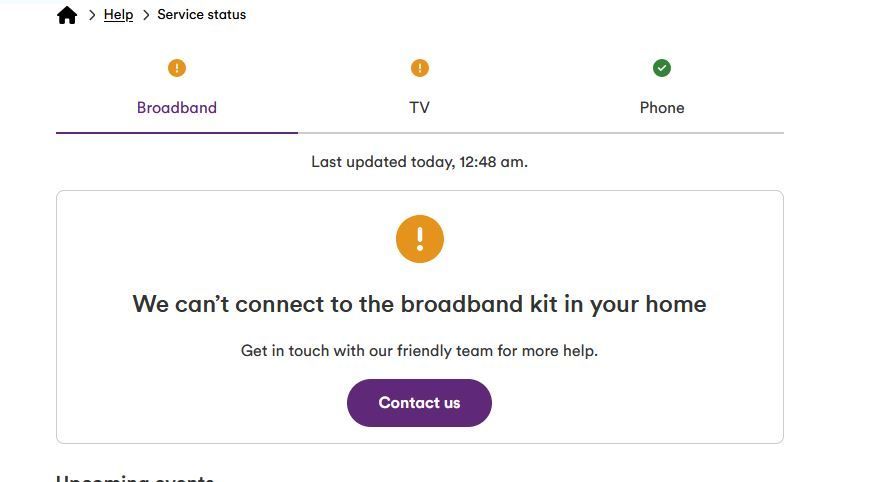Click the orange warning icon above Broadband
Screen dimensions: 871x482
(x=177, y=68)
